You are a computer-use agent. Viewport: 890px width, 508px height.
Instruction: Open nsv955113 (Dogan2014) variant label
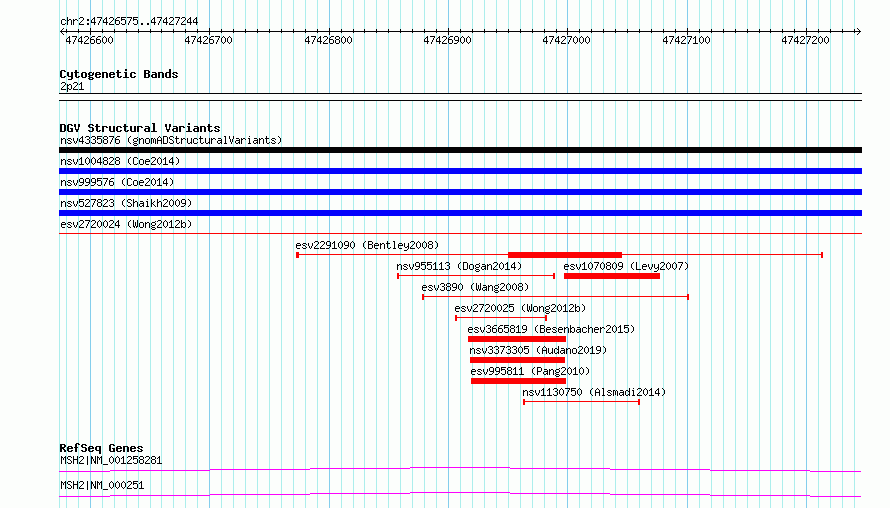(459, 266)
